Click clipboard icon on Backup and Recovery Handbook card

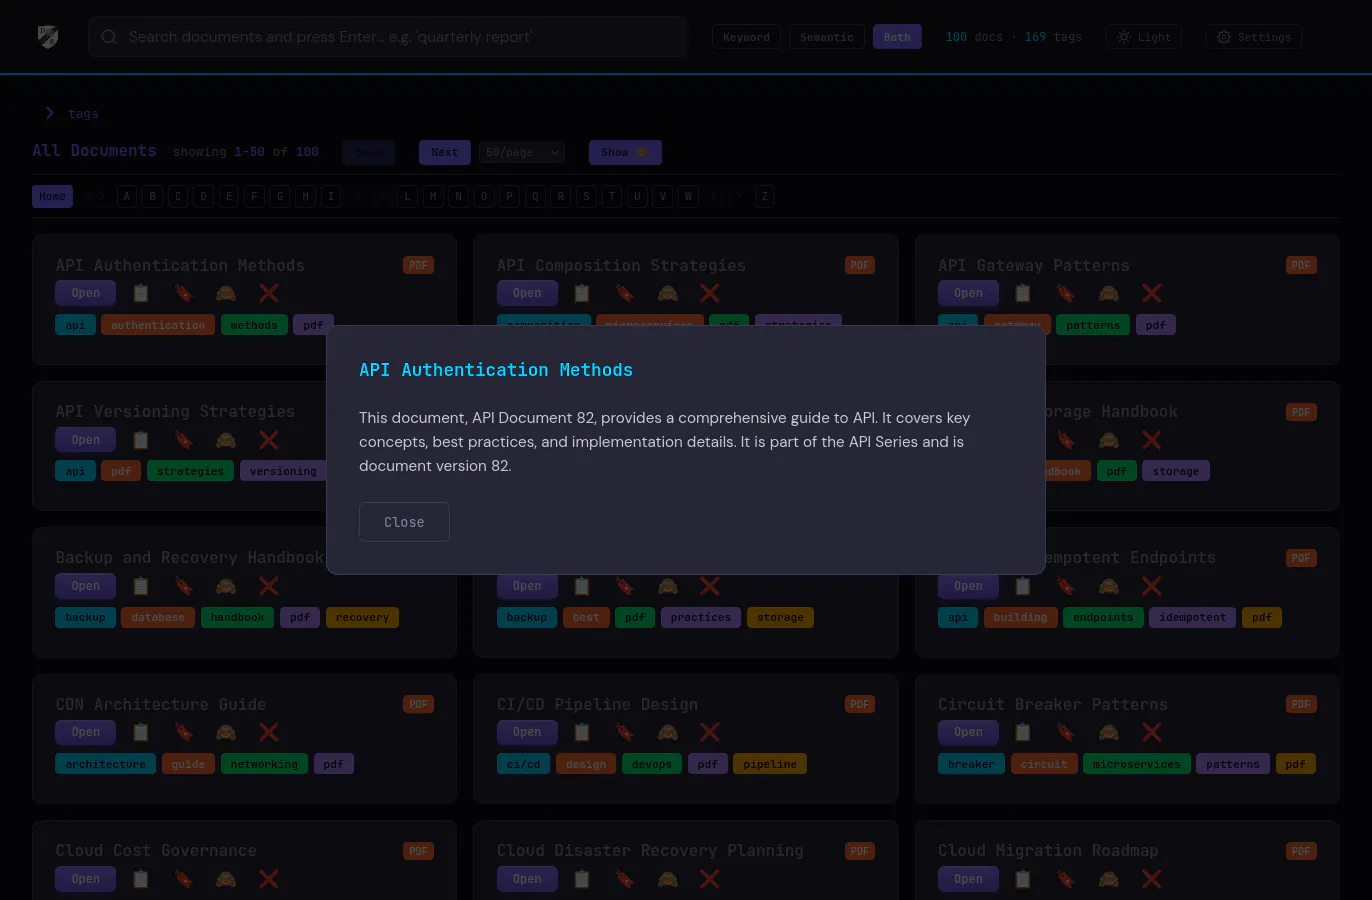pyautogui.click(x=141, y=586)
